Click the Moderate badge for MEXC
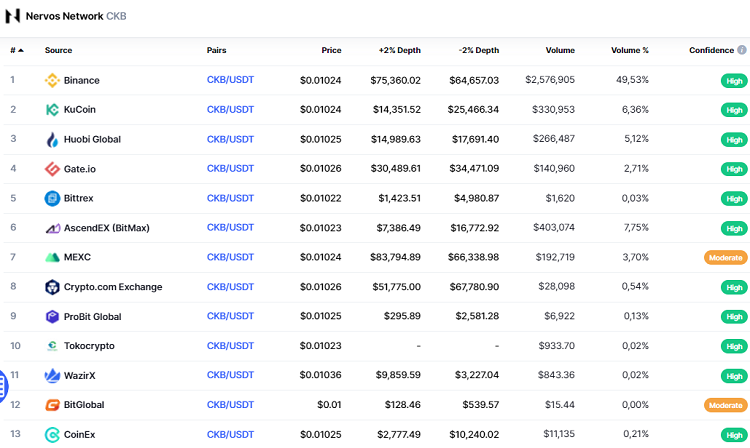This screenshot has height=448, width=750. tap(725, 258)
